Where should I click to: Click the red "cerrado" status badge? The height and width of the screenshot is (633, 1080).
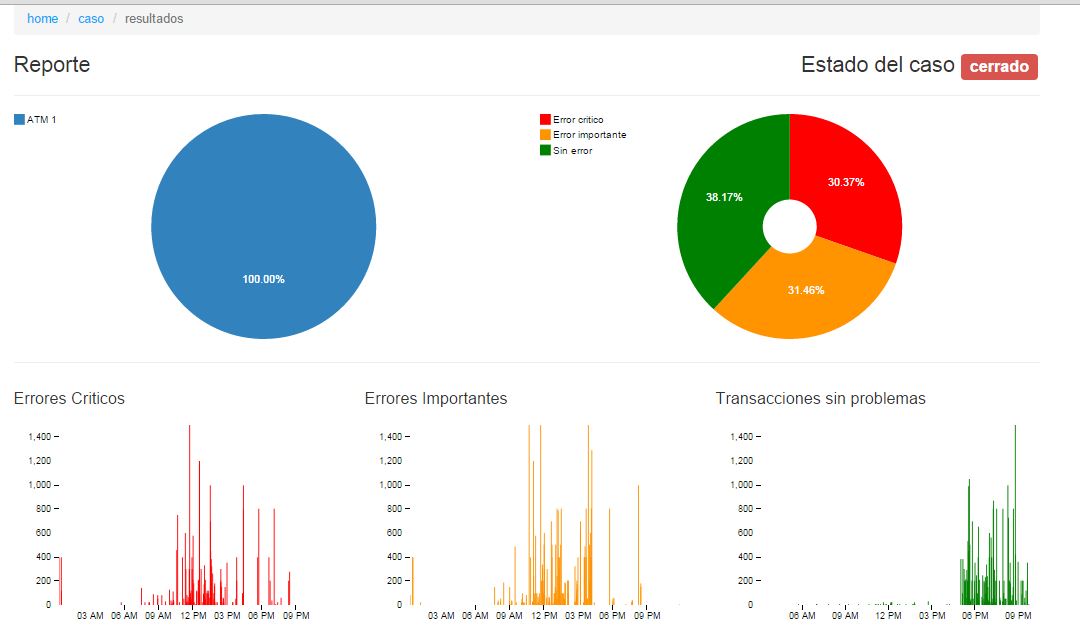point(999,67)
